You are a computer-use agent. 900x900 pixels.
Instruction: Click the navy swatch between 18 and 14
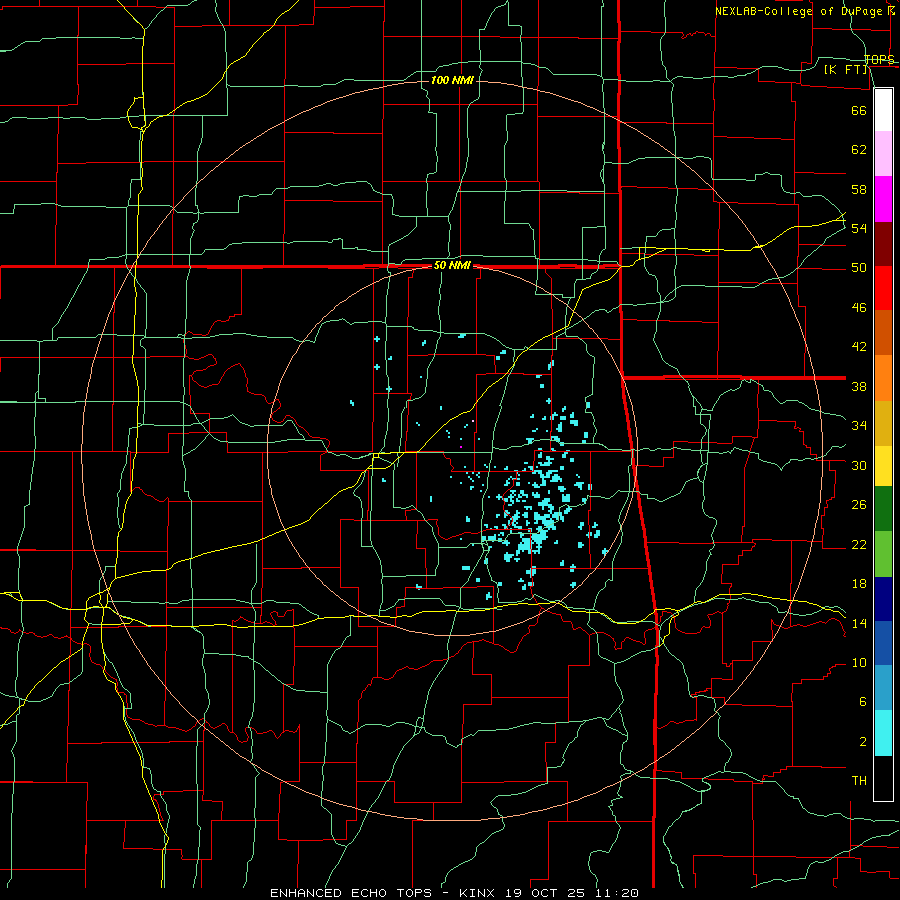pyautogui.click(x=883, y=599)
